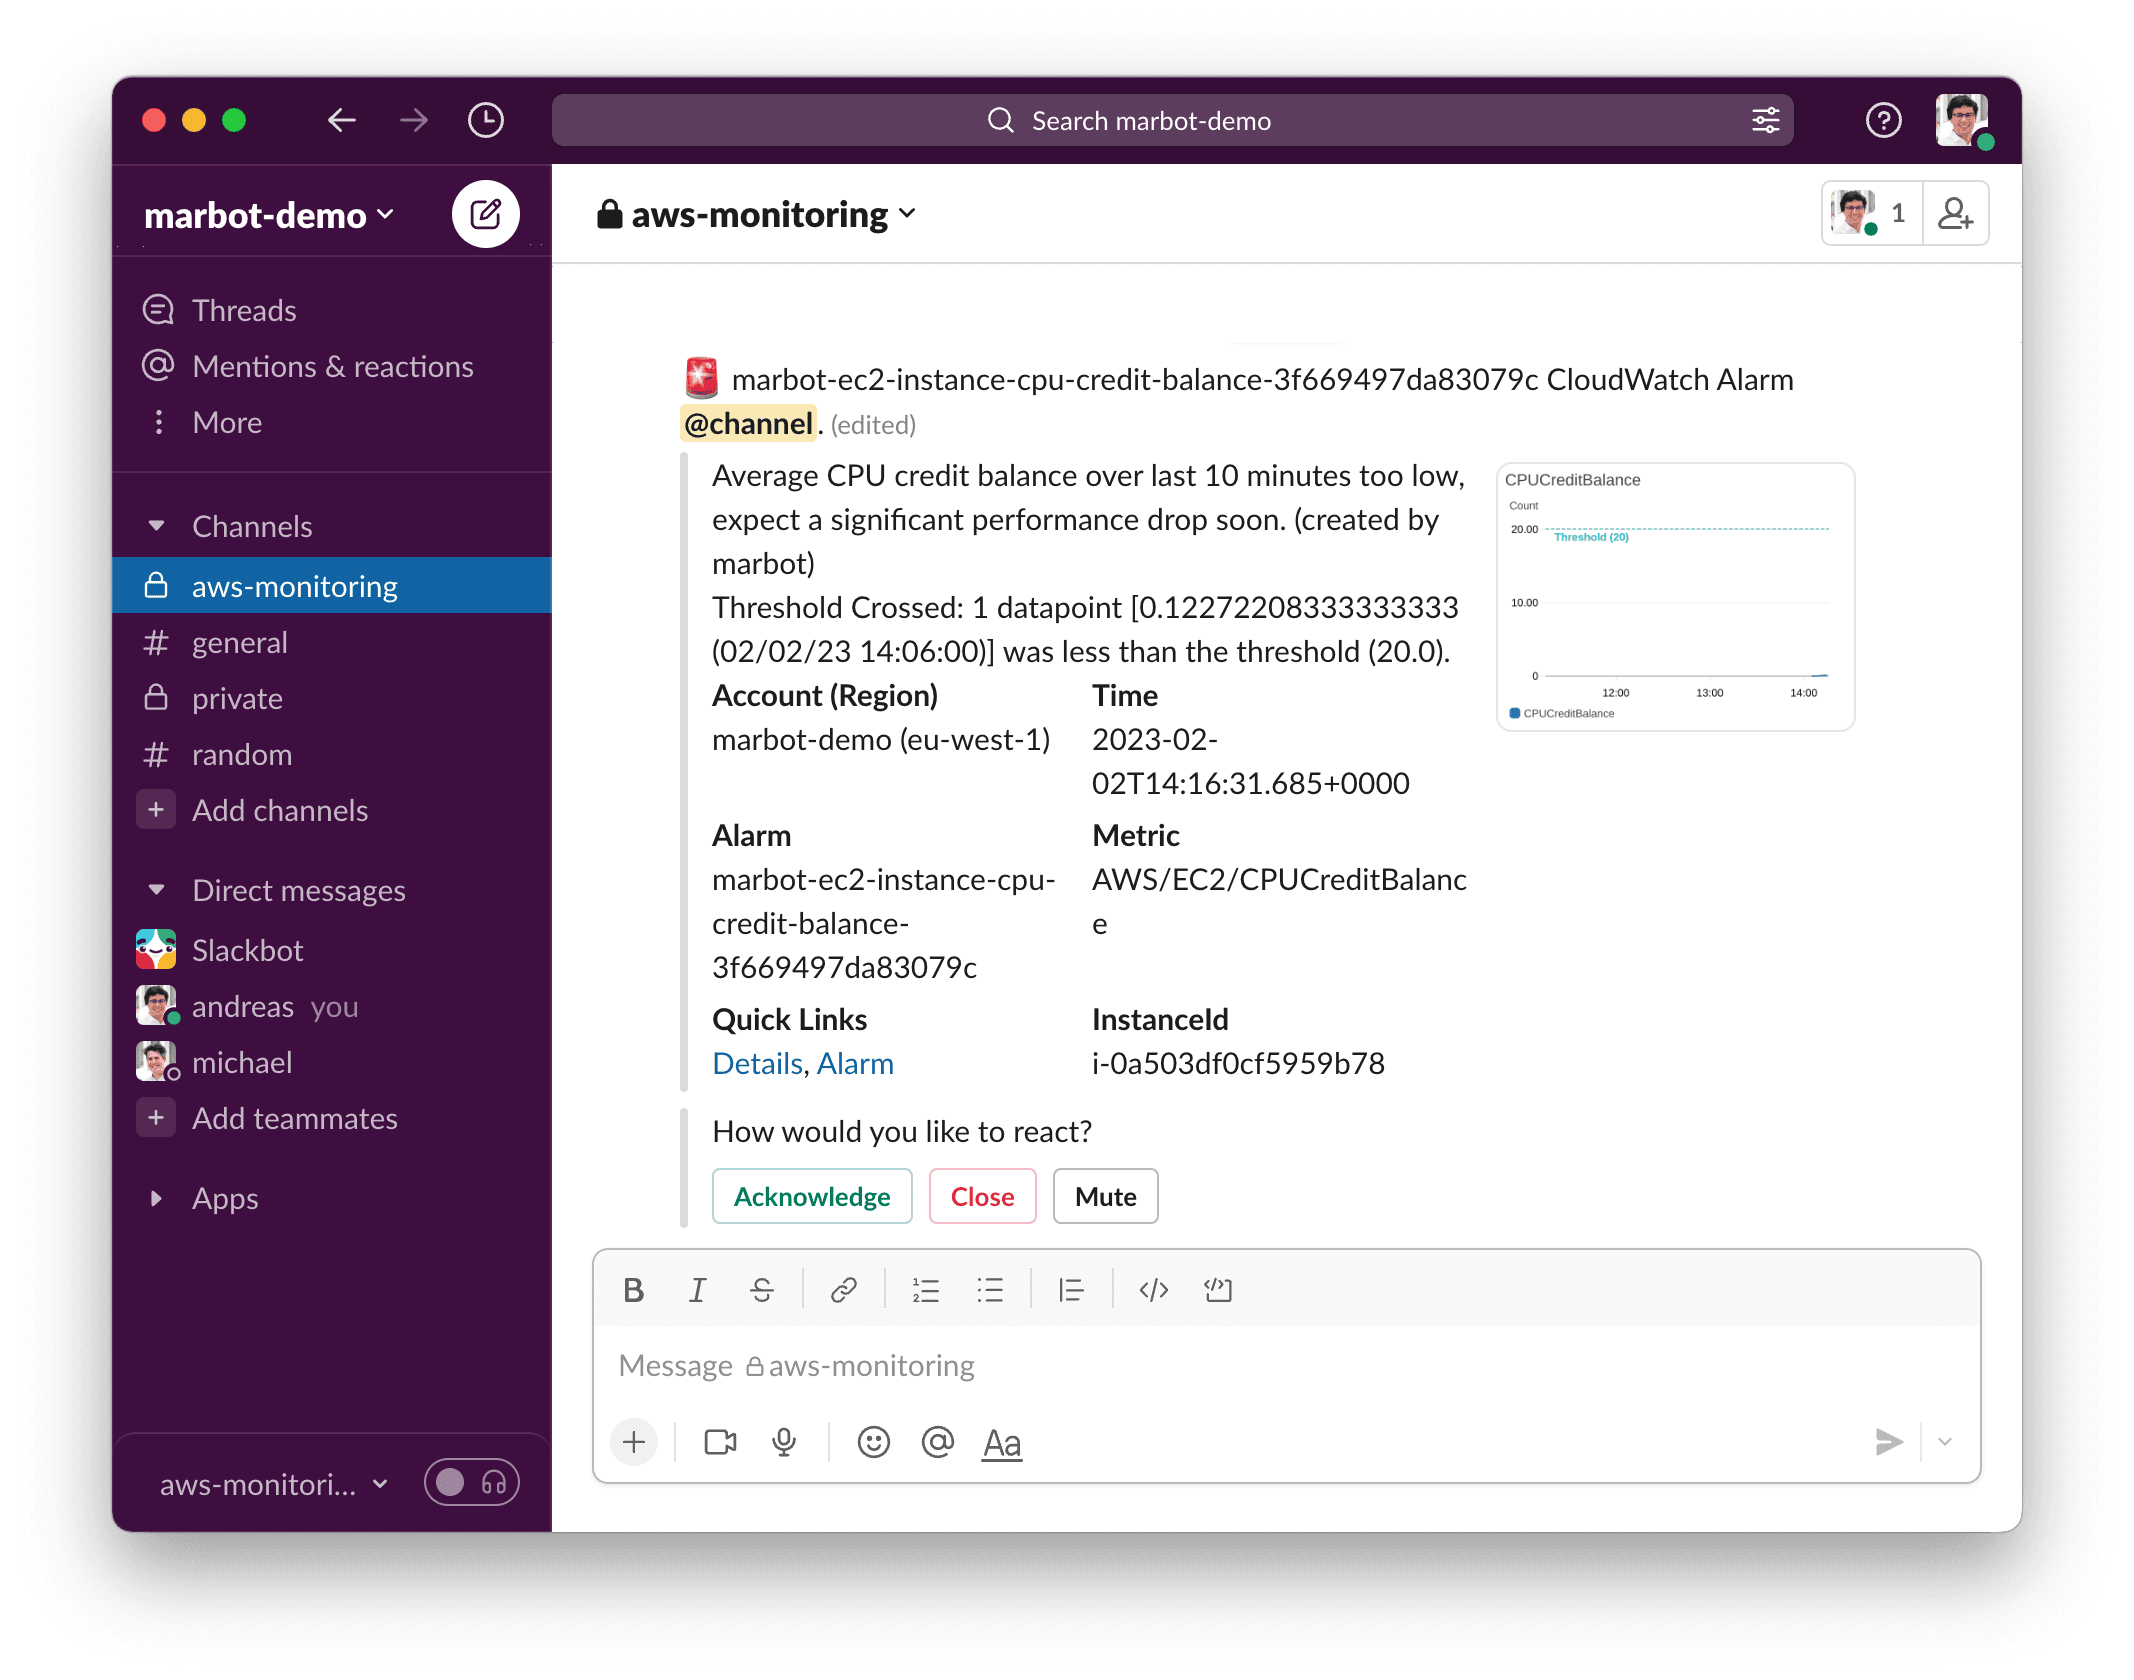Screen dimensions: 2134x1680
Task: Apply bold formatting
Action: coord(633,1290)
